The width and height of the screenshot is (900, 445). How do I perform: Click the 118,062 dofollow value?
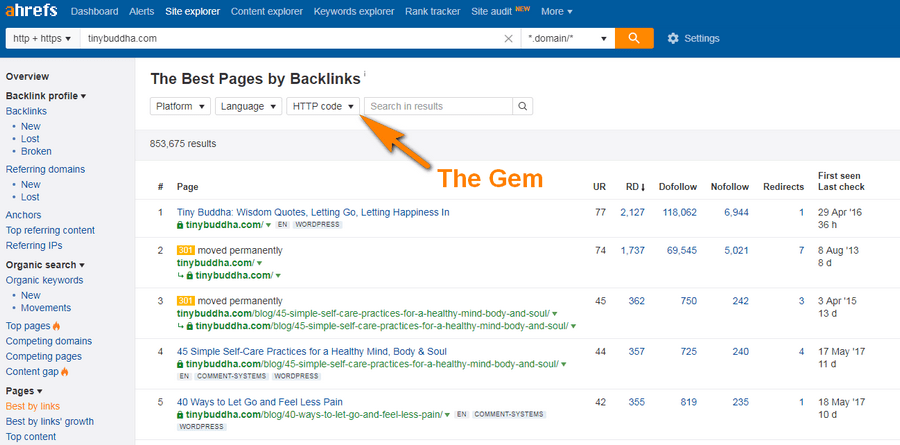680,212
